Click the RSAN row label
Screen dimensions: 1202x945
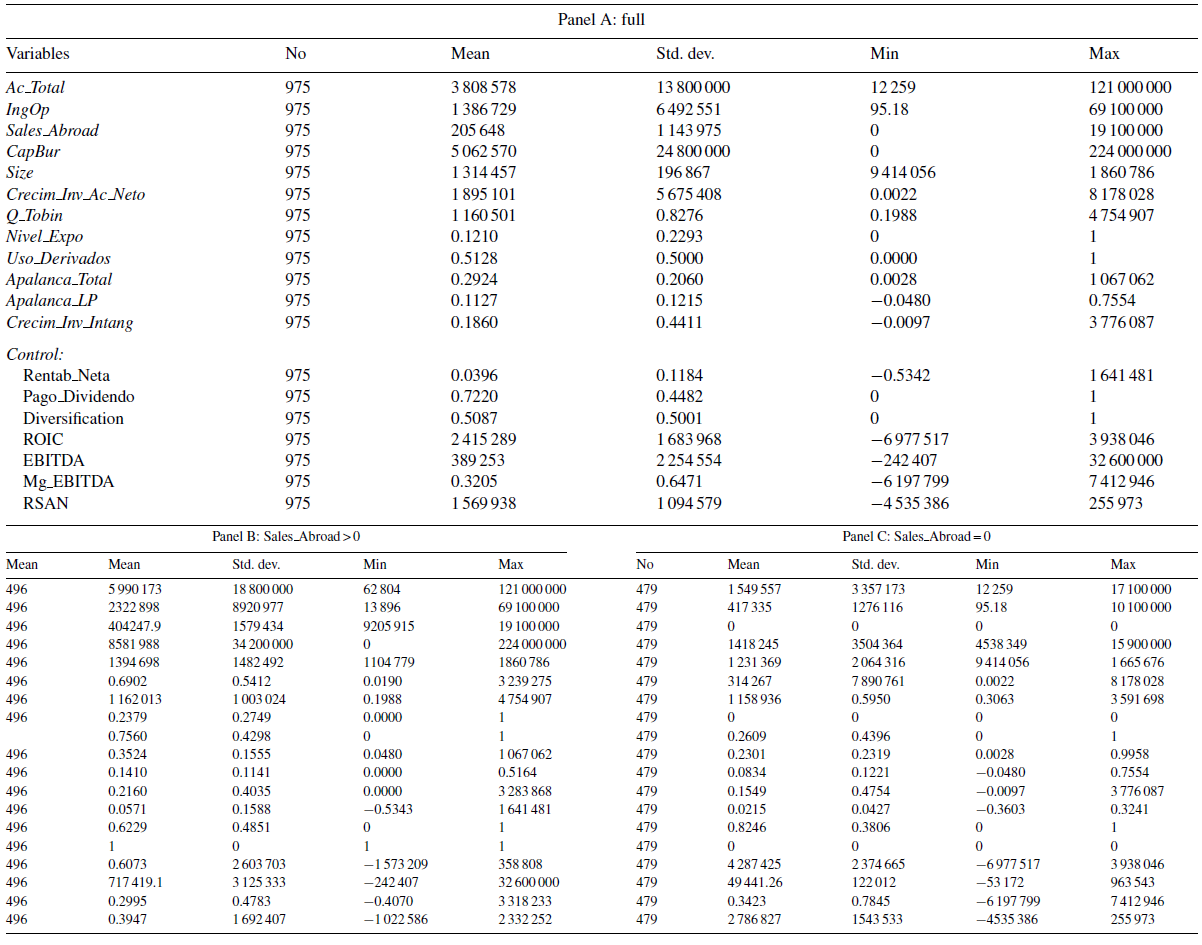point(43,503)
